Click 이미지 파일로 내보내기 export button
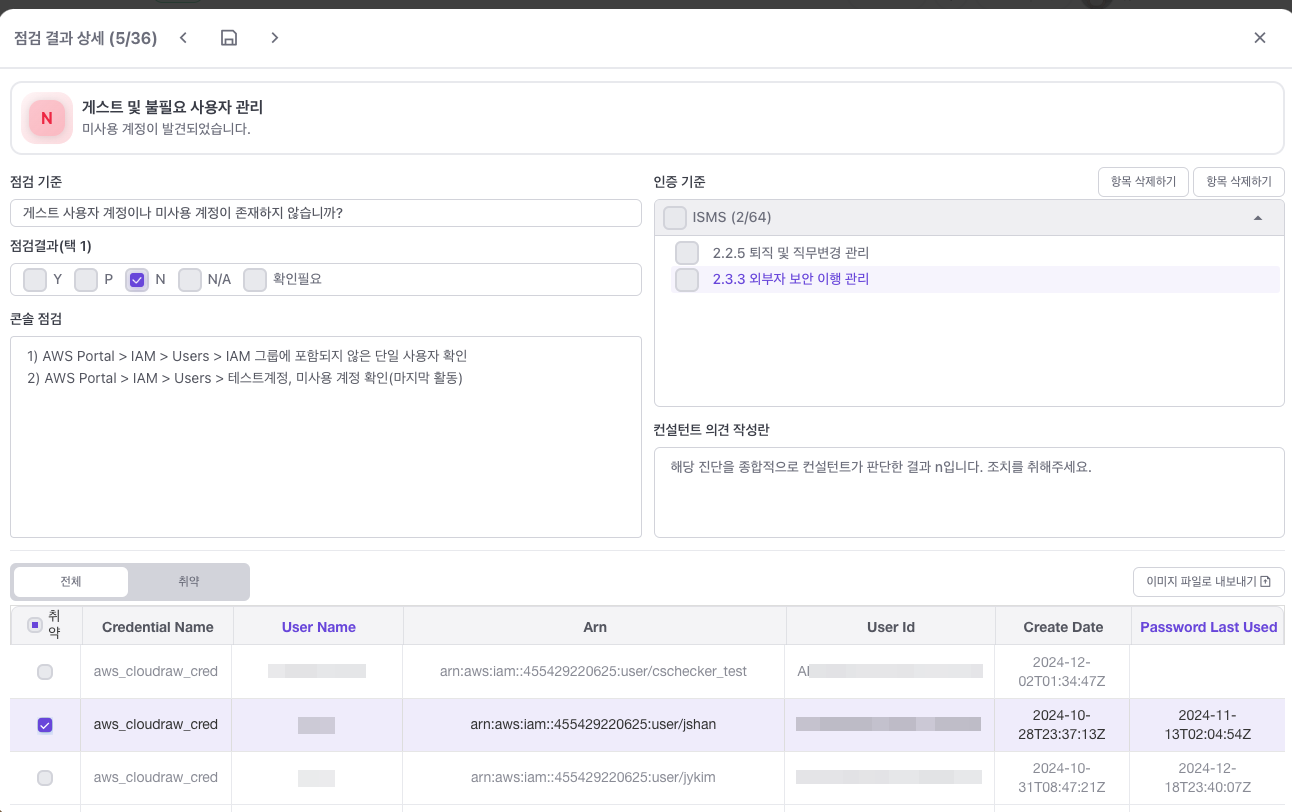This screenshot has height=812, width=1292. coord(1208,582)
